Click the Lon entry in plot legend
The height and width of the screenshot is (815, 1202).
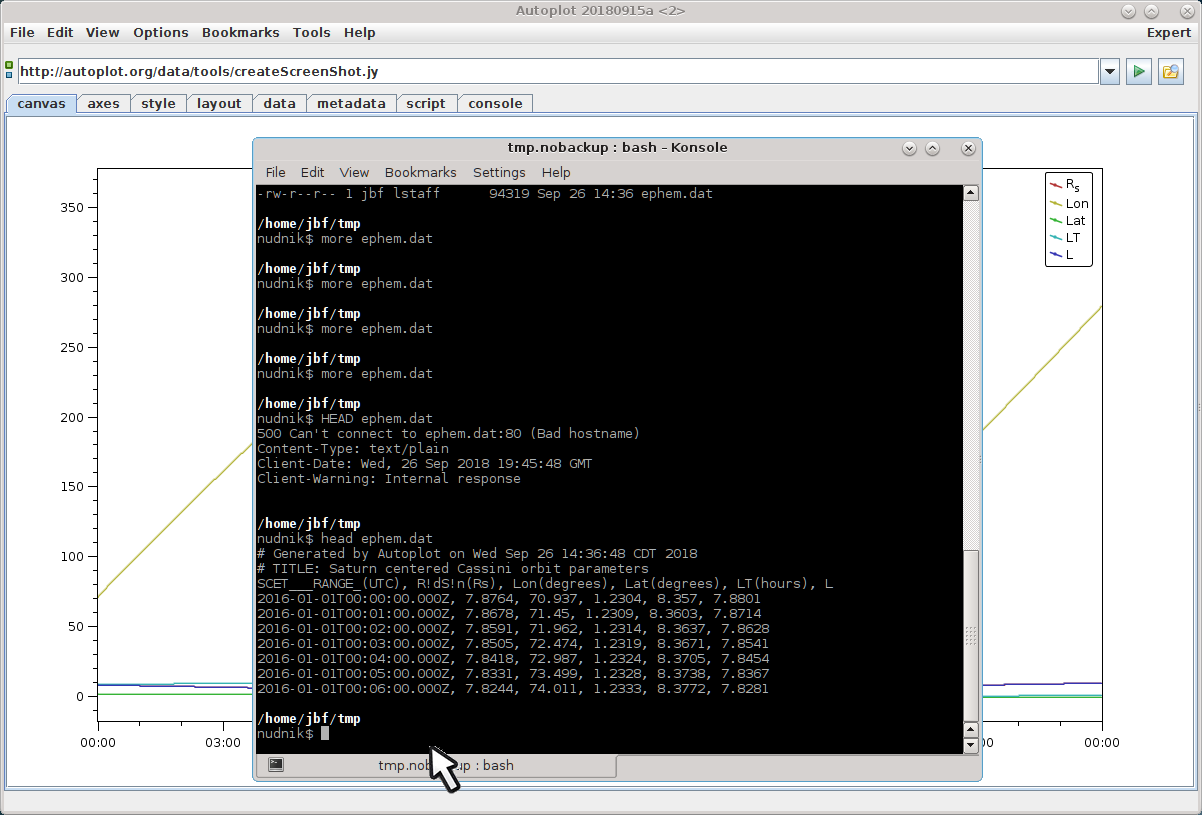click(x=1076, y=203)
